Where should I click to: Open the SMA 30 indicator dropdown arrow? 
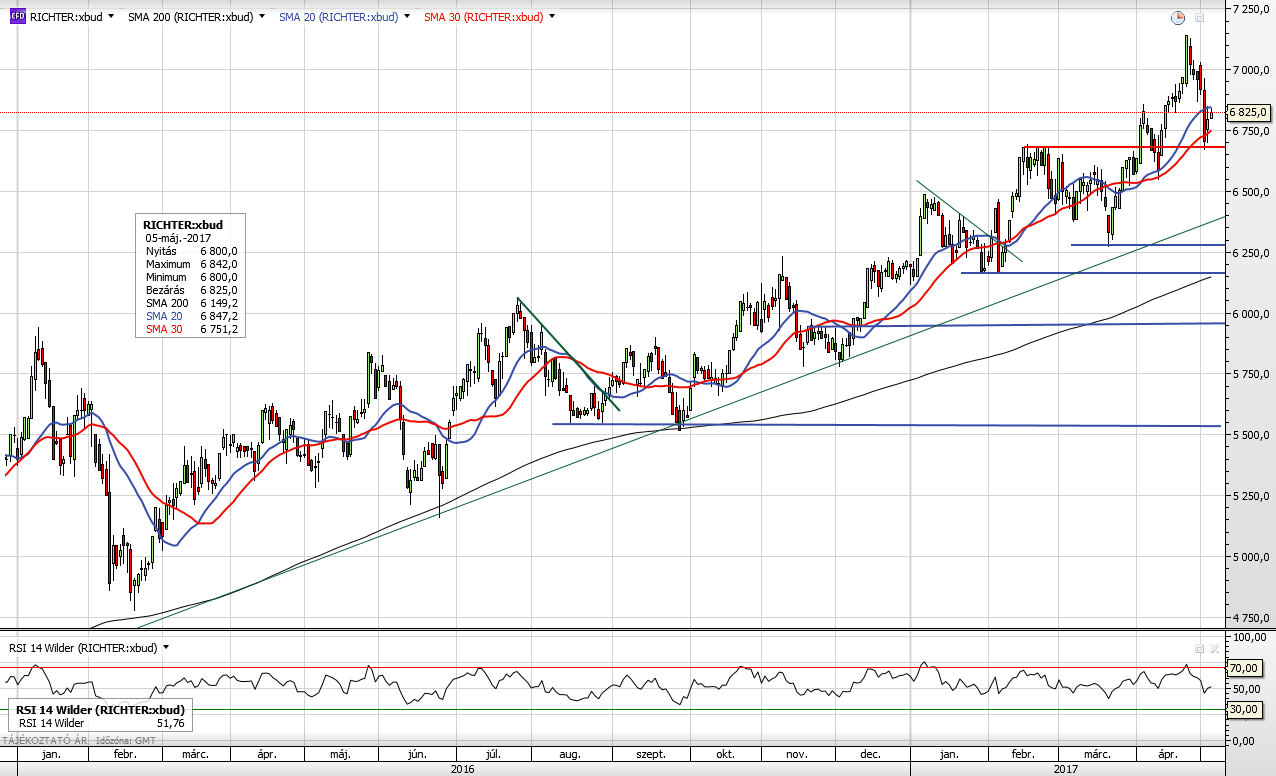[x=552, y=17]
